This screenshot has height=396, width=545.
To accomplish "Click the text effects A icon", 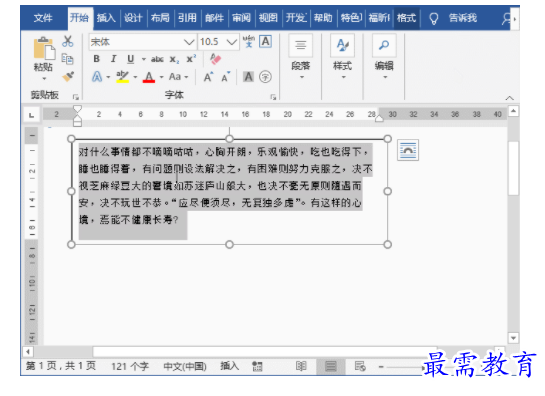I will [97, 76].
